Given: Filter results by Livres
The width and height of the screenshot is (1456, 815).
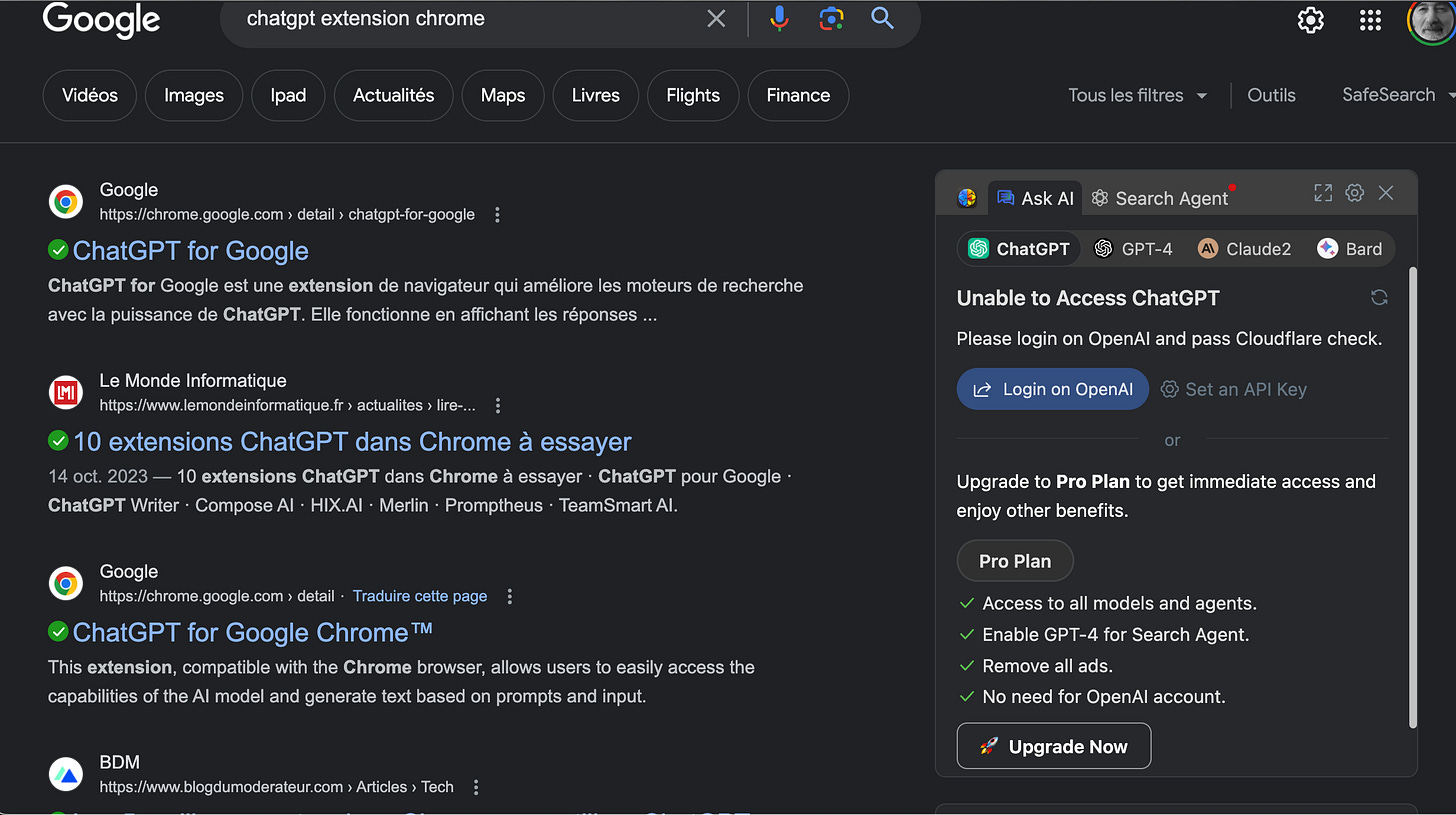Looking at the screenshot, I should [x=596, y=95].
